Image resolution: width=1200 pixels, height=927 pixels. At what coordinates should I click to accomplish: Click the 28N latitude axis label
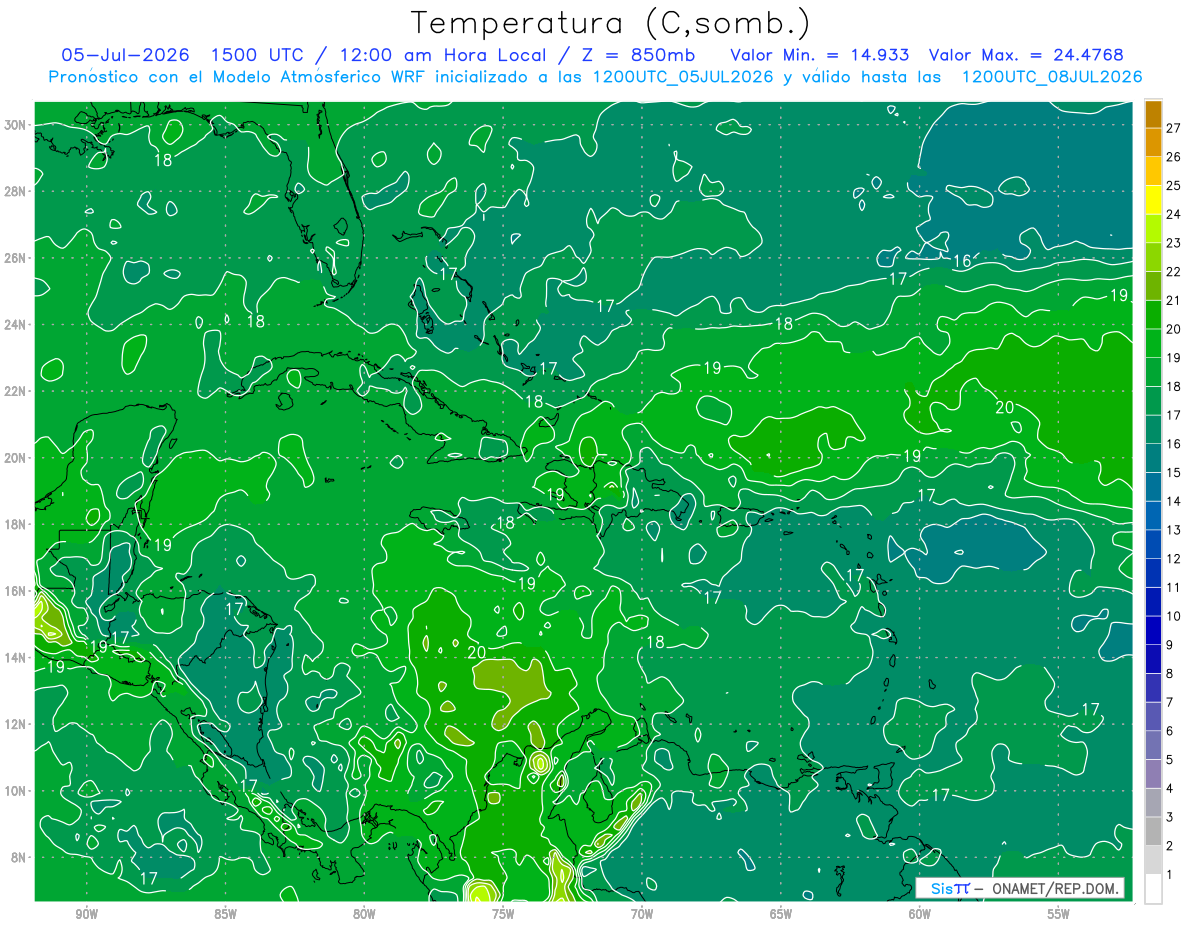tap(16, 191)
